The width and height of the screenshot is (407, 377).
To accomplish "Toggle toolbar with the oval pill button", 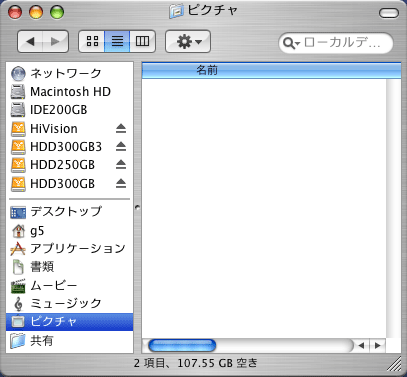I will coord(389,13).
